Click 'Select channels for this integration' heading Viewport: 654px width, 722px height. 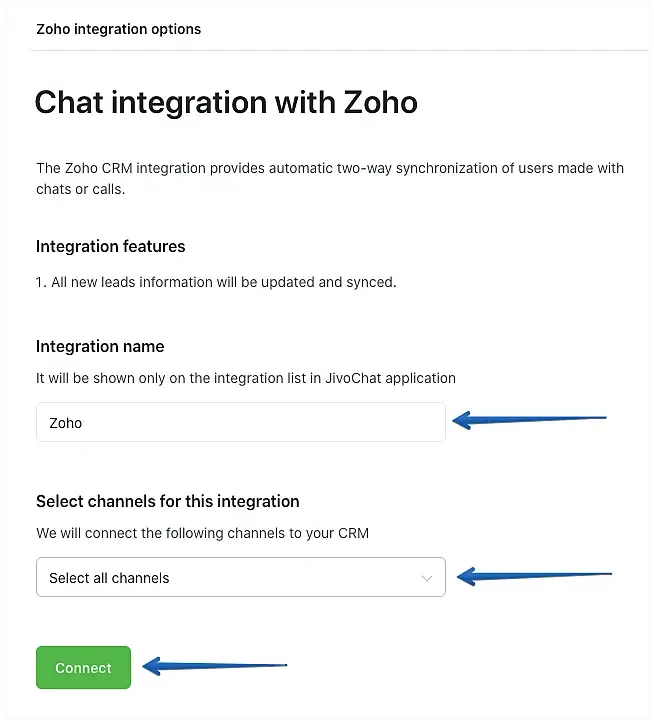[168, 501]
